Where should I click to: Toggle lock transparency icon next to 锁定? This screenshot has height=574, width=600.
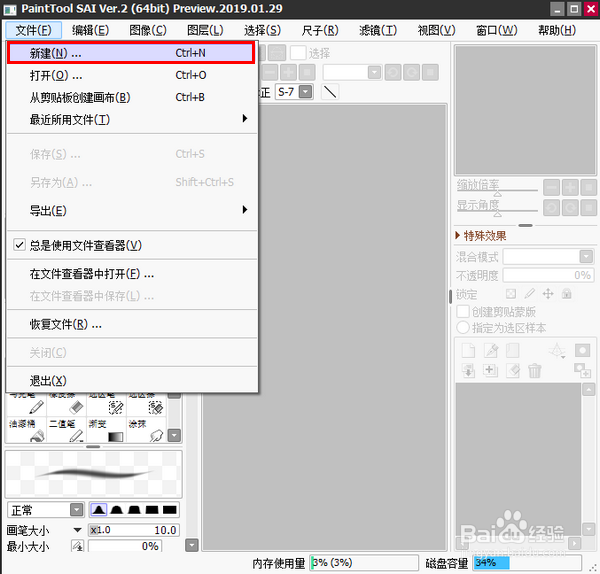tap(511, 294)
